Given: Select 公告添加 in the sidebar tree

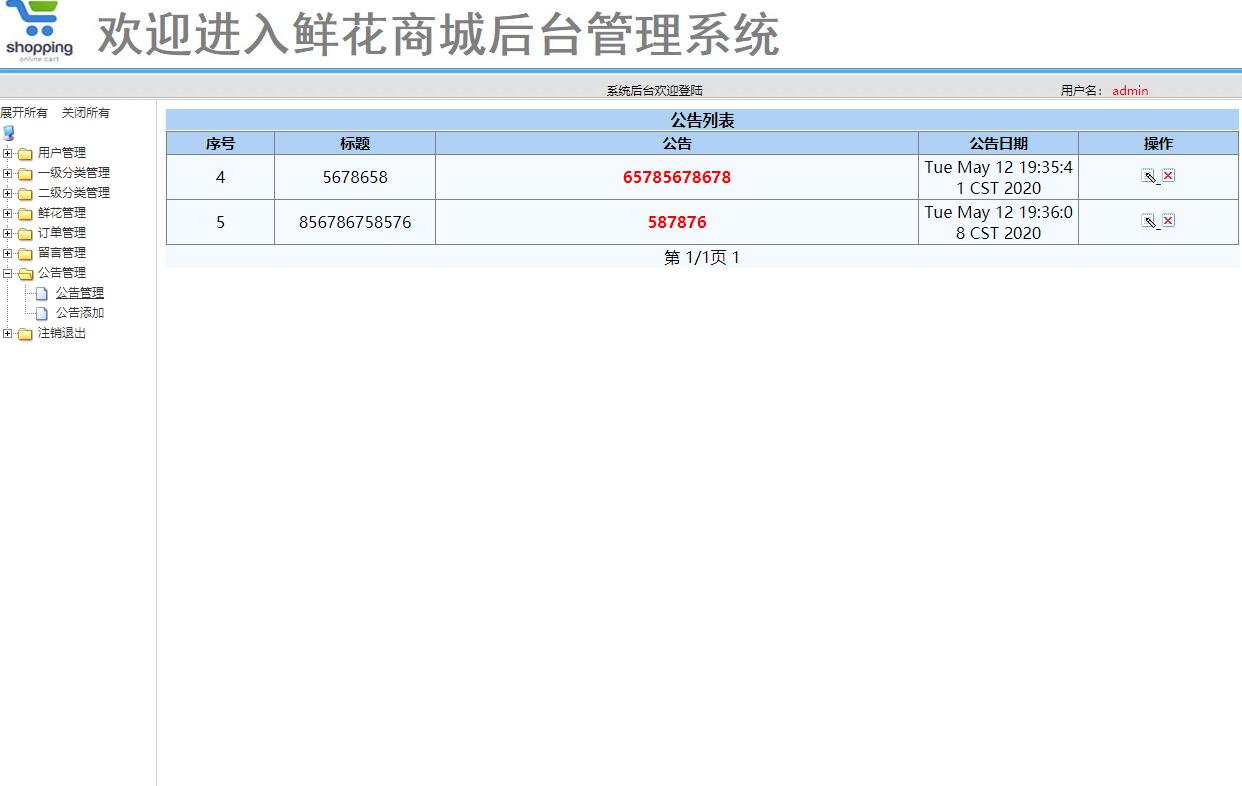Looking at the screenshot, I should click(79, 312).
